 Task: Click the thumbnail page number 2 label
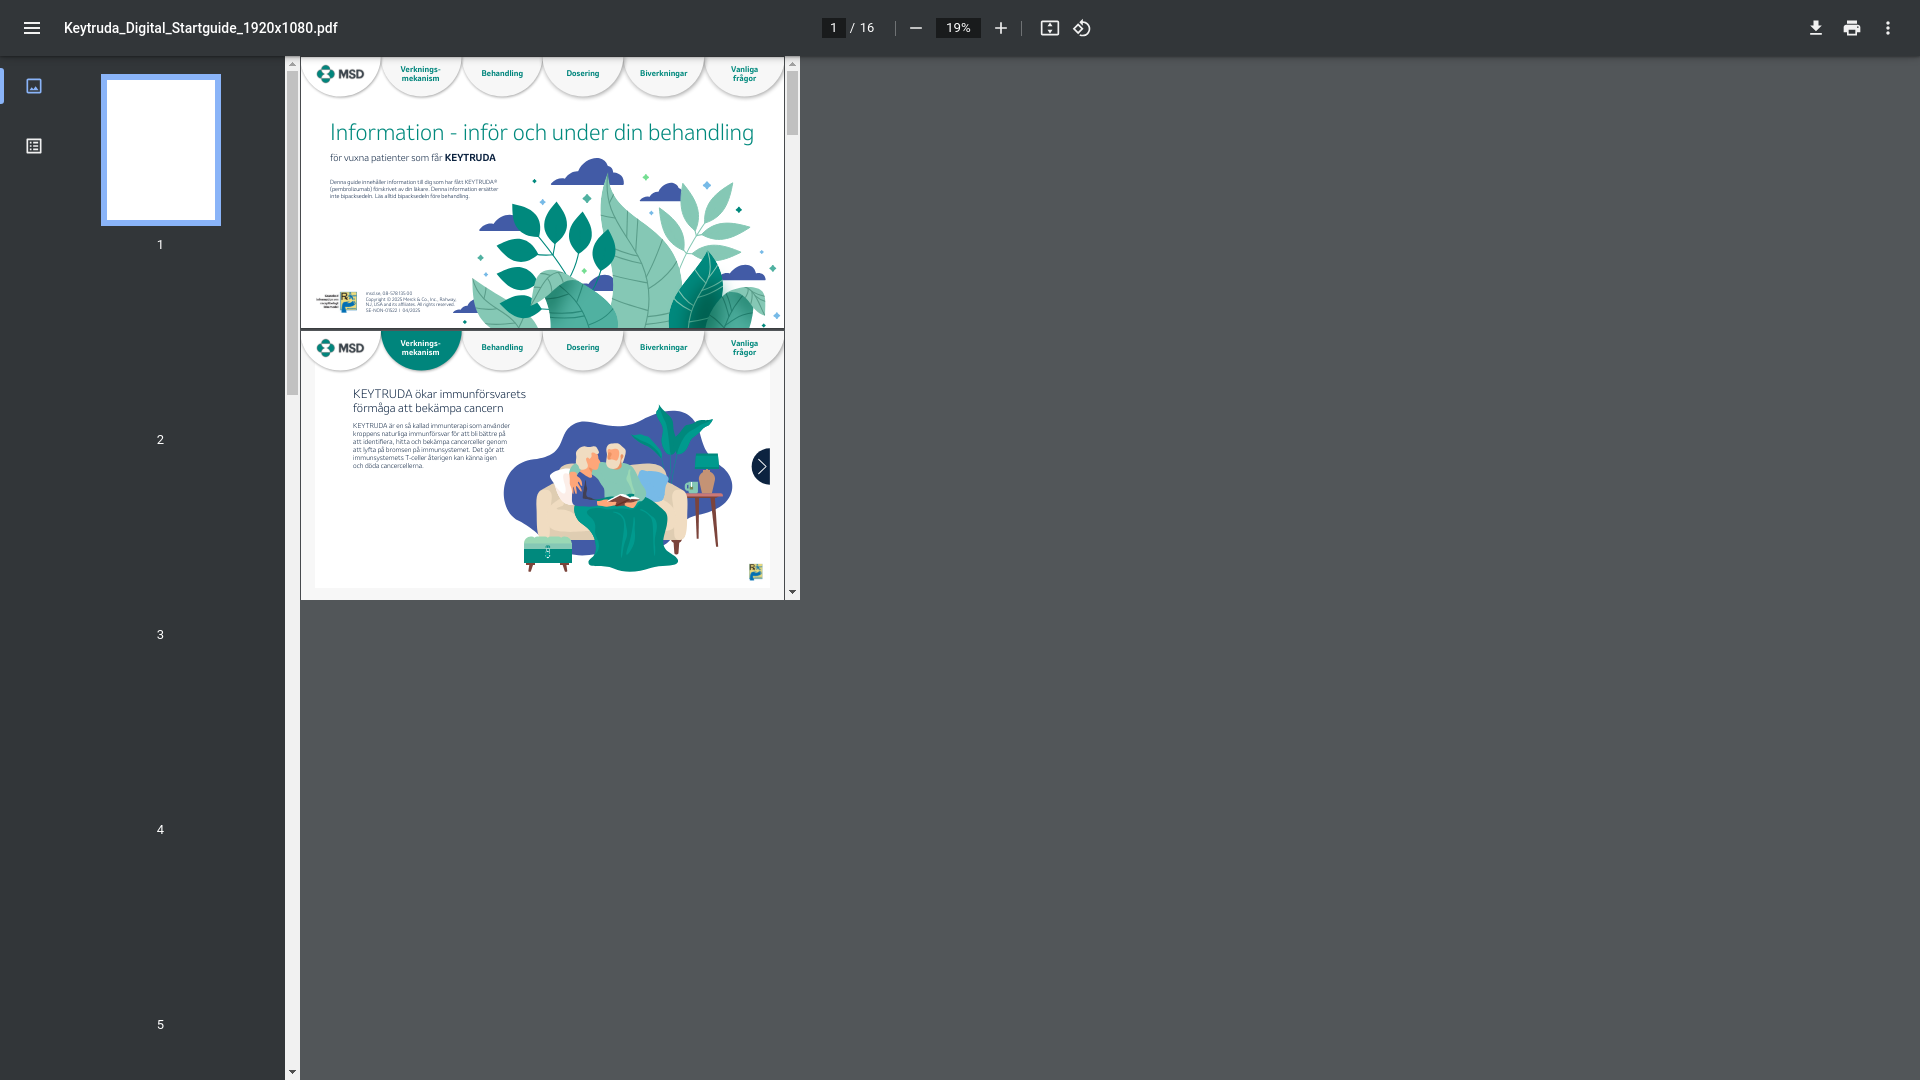(160, 440)
